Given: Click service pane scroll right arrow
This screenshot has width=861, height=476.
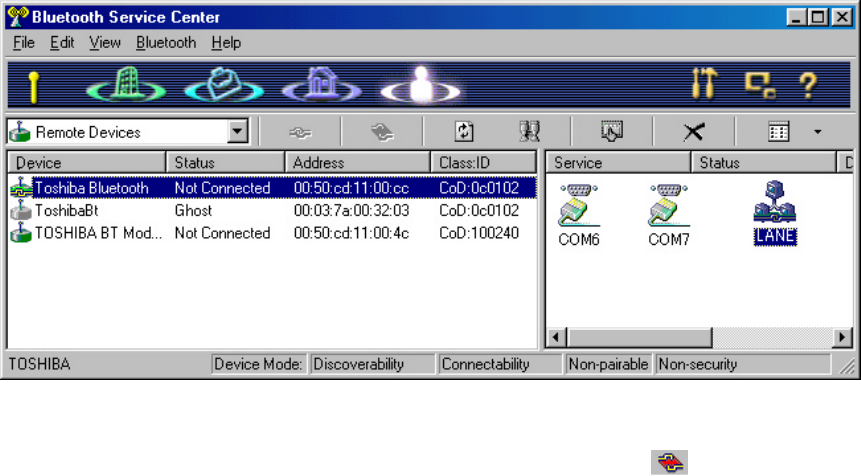Looking at the screenshot, I should (x=842, y=337).
